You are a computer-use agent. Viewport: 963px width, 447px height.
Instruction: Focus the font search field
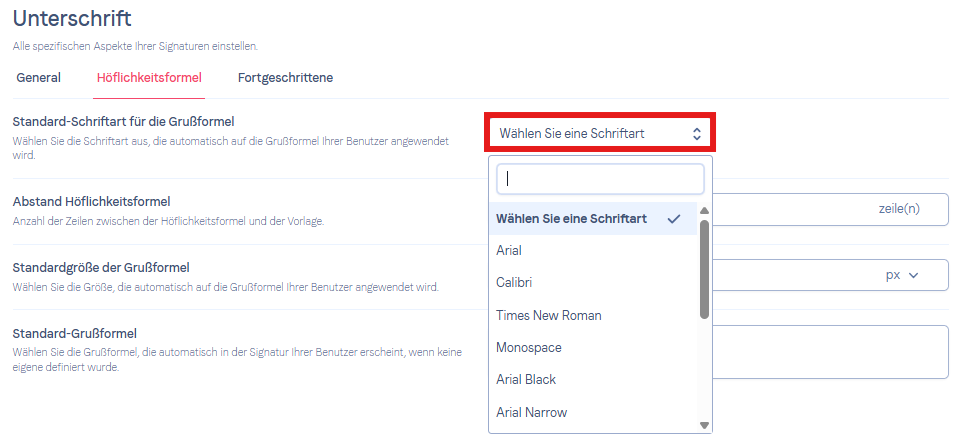[600, 179]
